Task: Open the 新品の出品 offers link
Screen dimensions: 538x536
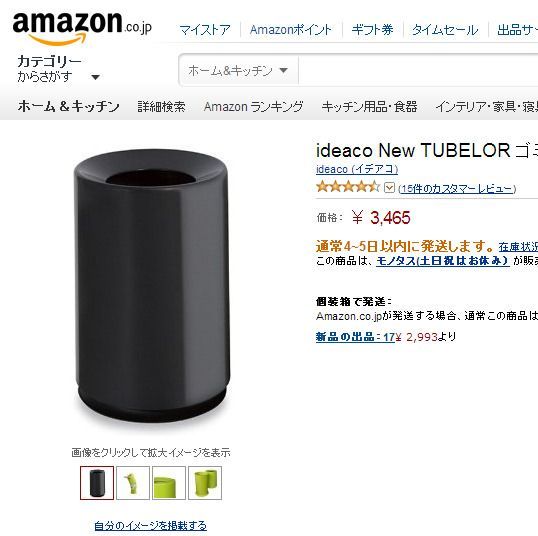Action: (355, 337)
